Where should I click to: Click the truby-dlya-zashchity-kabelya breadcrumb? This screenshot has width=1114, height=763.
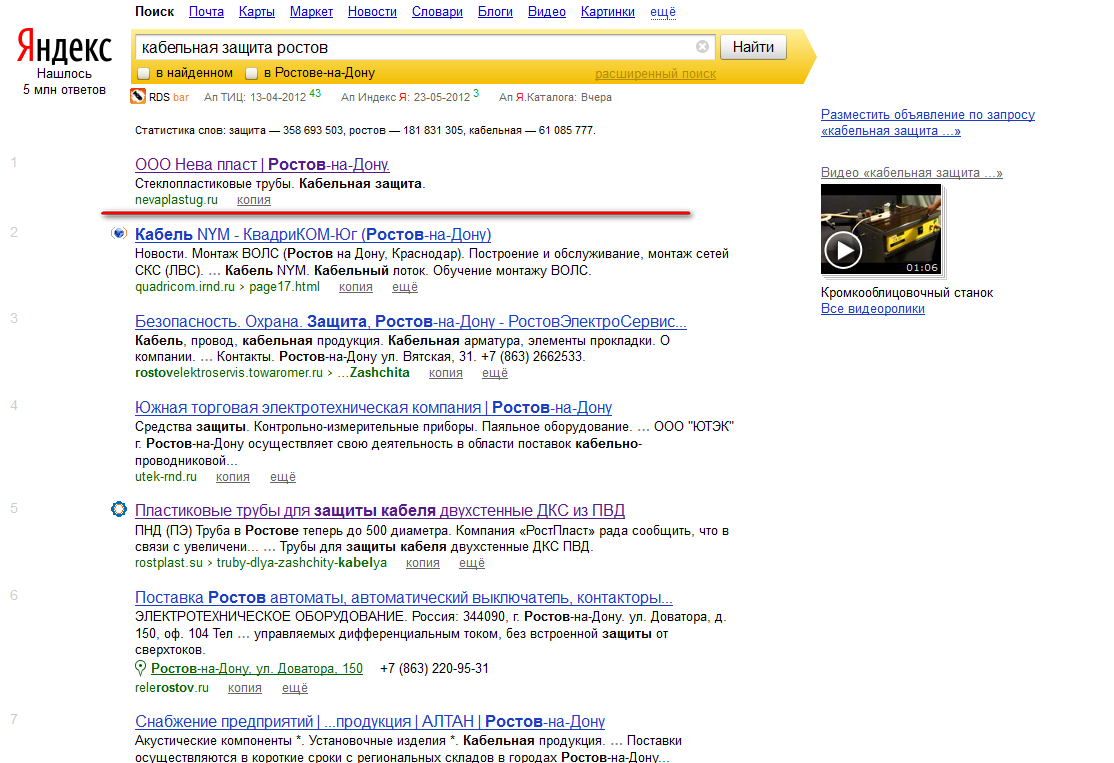click(x=302, y=563)
